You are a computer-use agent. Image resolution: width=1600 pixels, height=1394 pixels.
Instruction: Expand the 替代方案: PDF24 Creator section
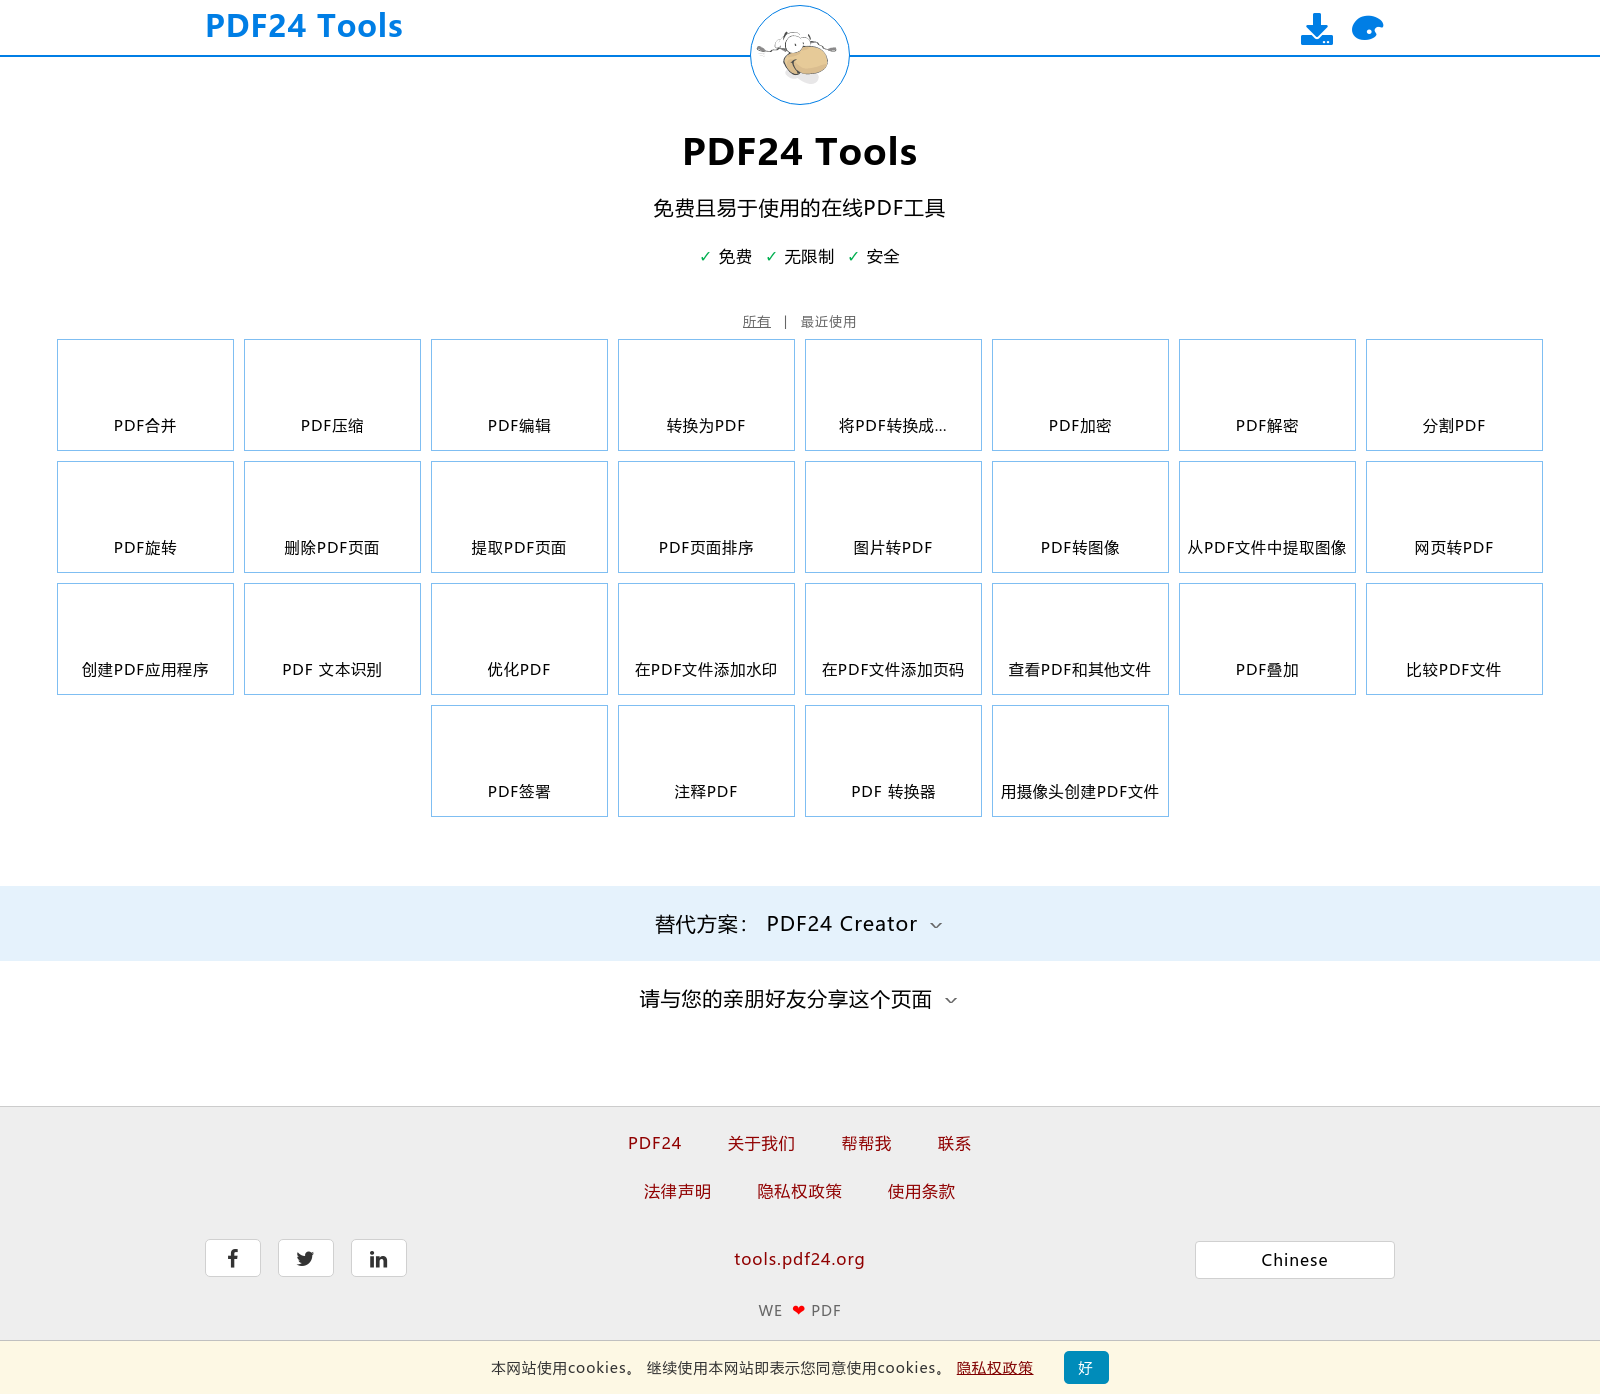(799, 924)
